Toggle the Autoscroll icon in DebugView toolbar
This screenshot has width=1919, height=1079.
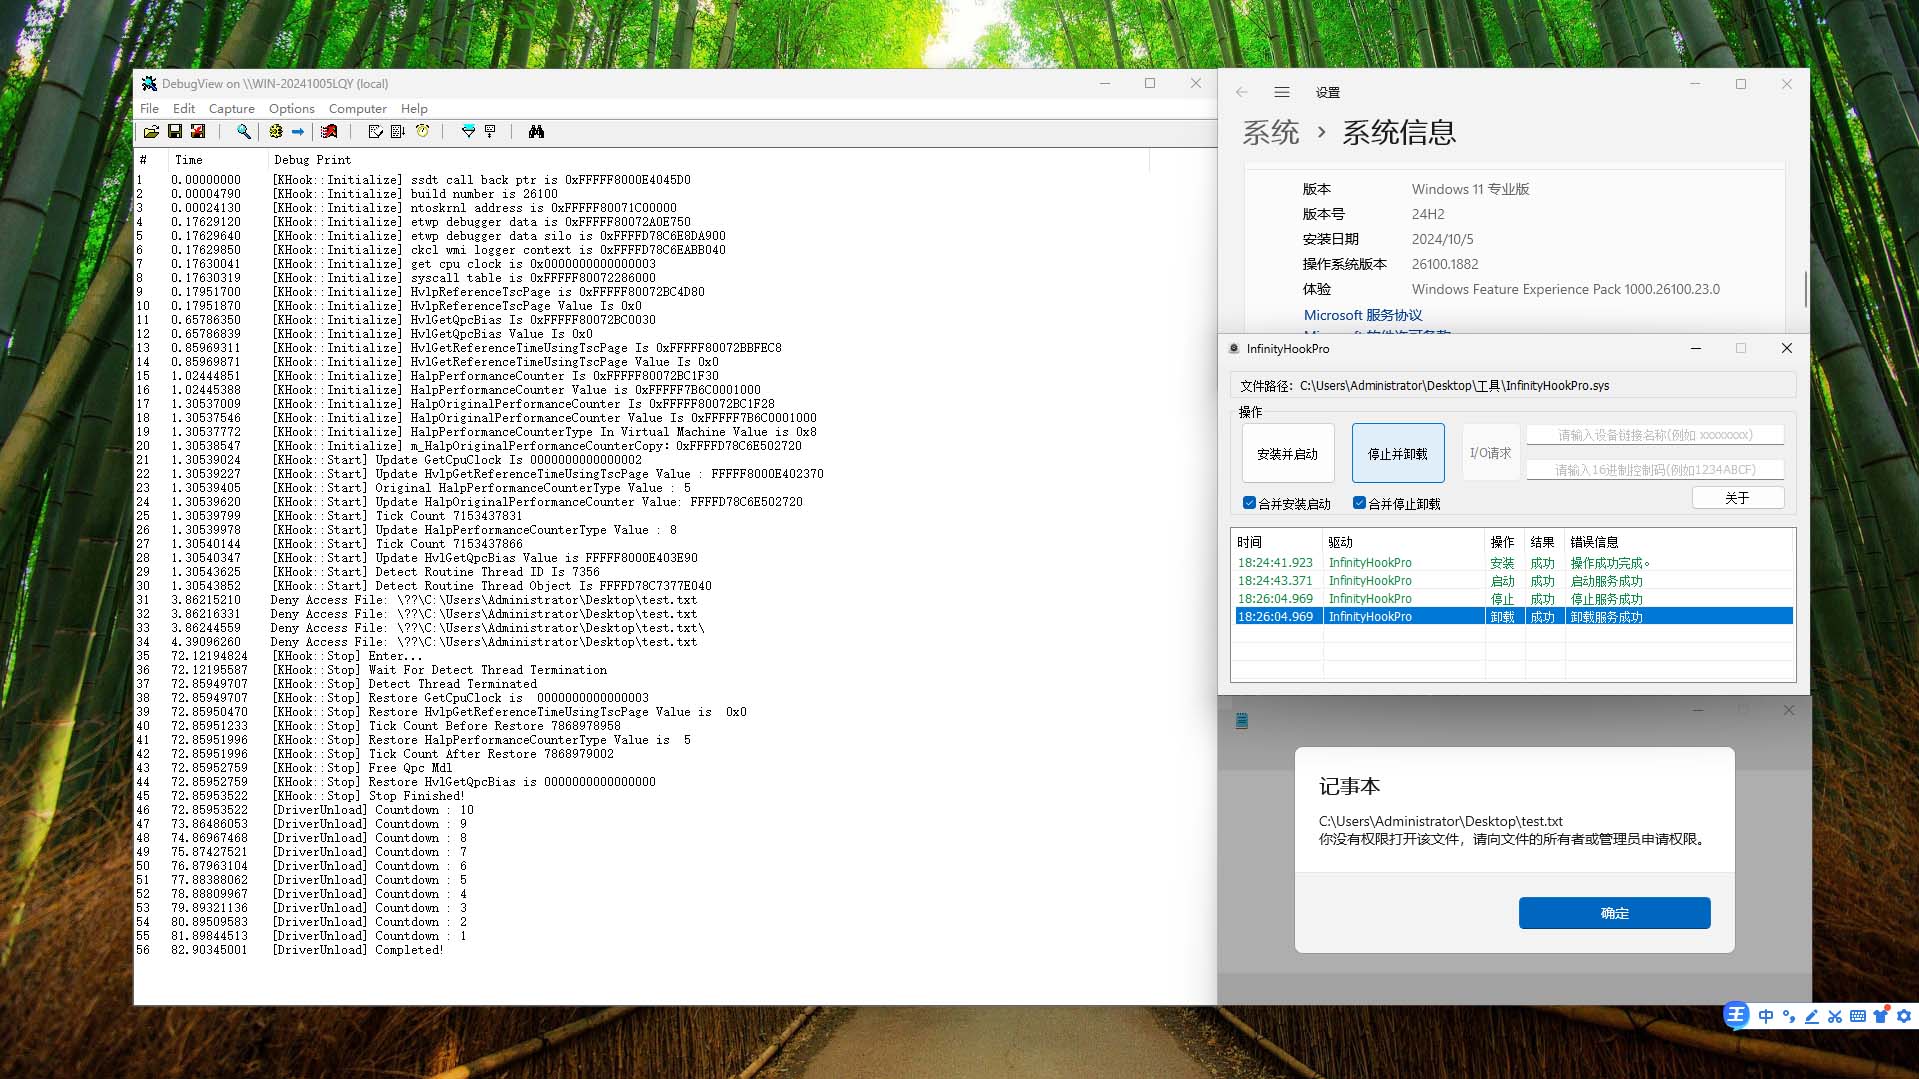(398, 132)
